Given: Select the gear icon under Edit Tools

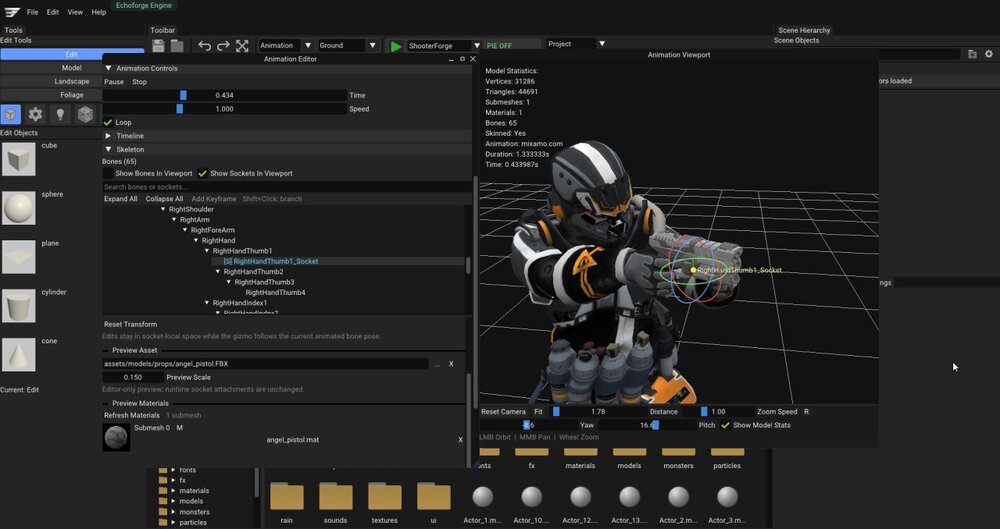Looking at the screenshot, I should click(35, 114).
